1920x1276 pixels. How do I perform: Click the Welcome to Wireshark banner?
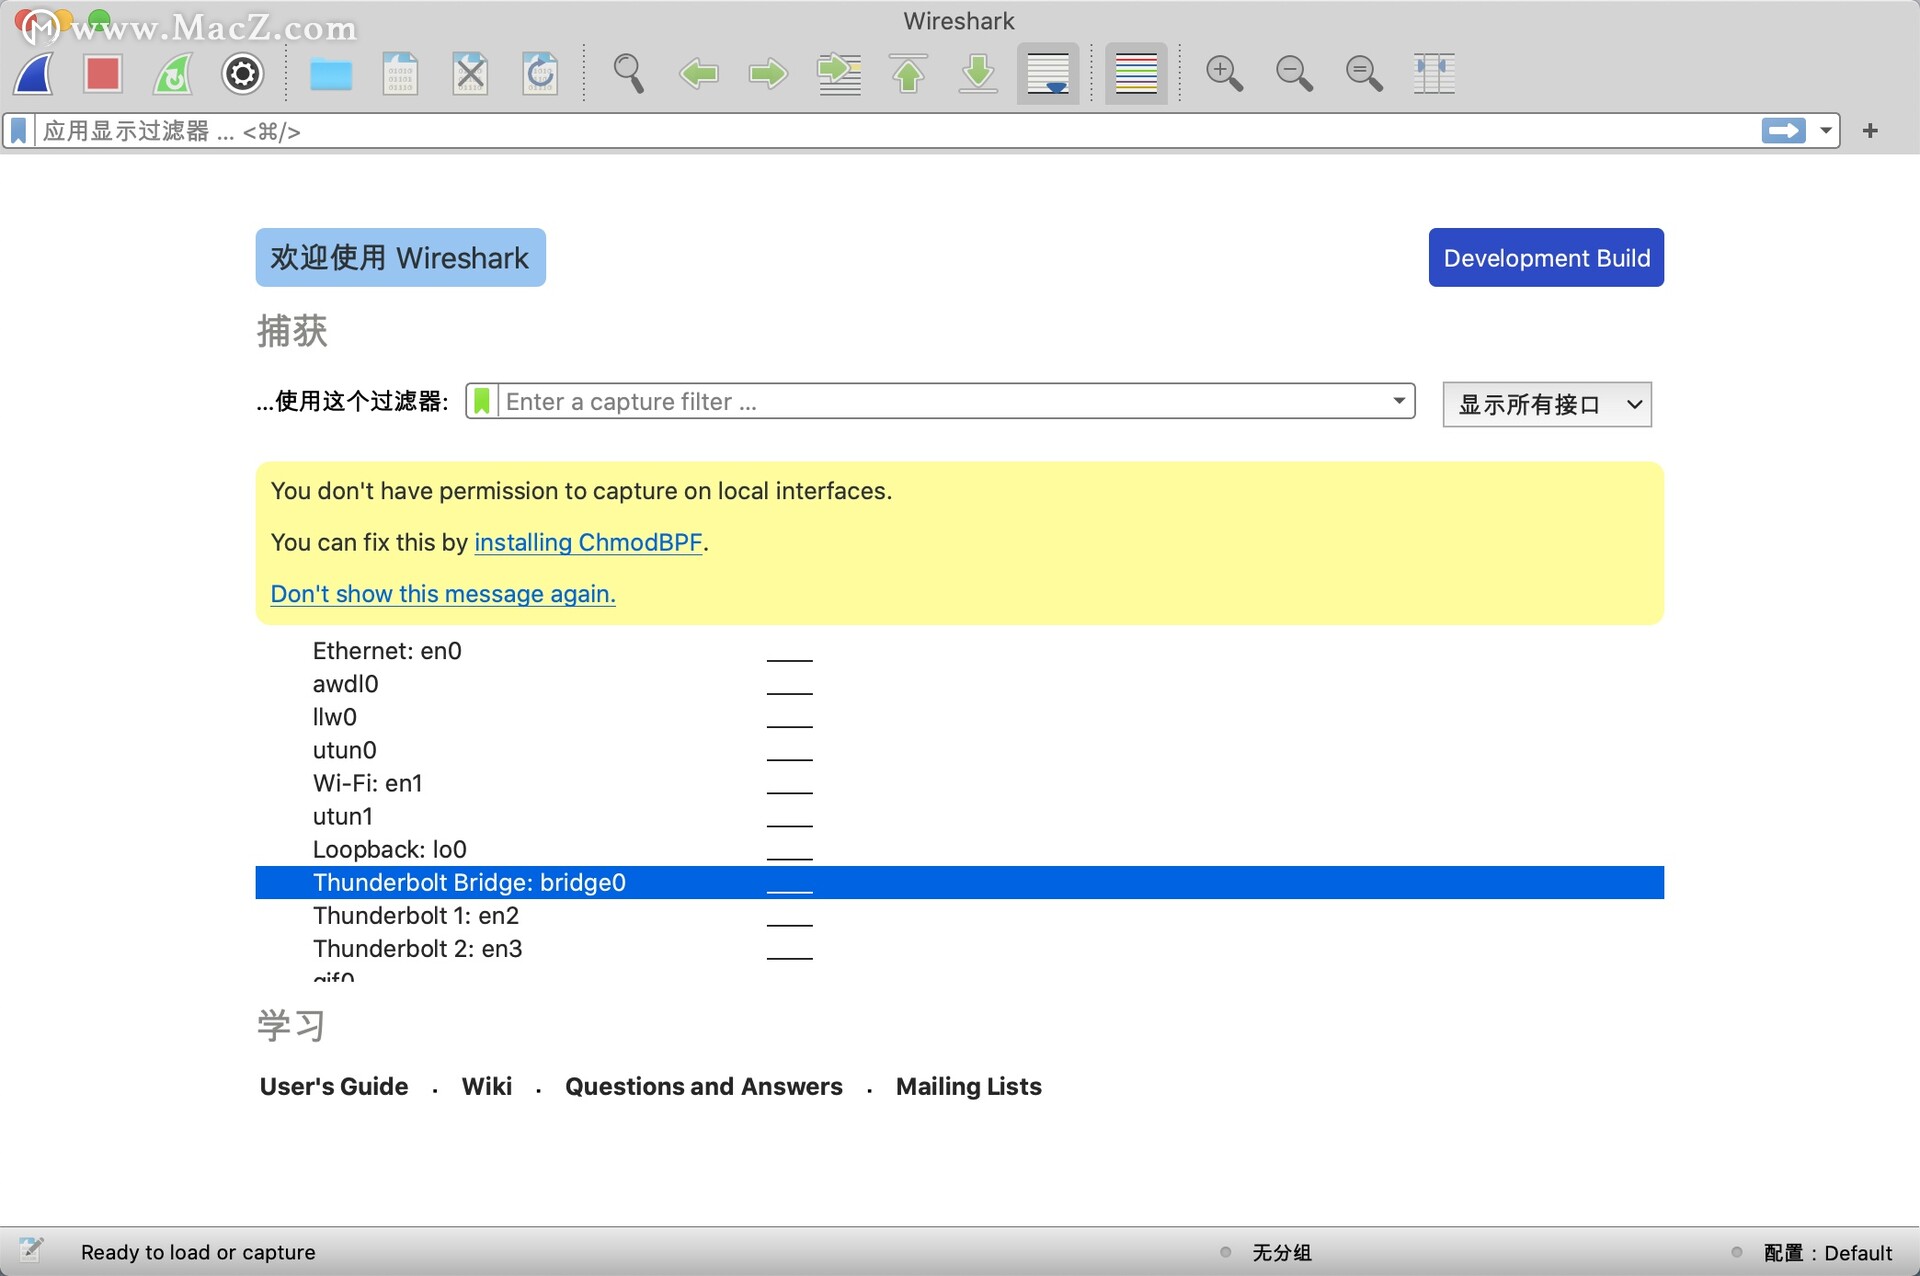[400, 258]
